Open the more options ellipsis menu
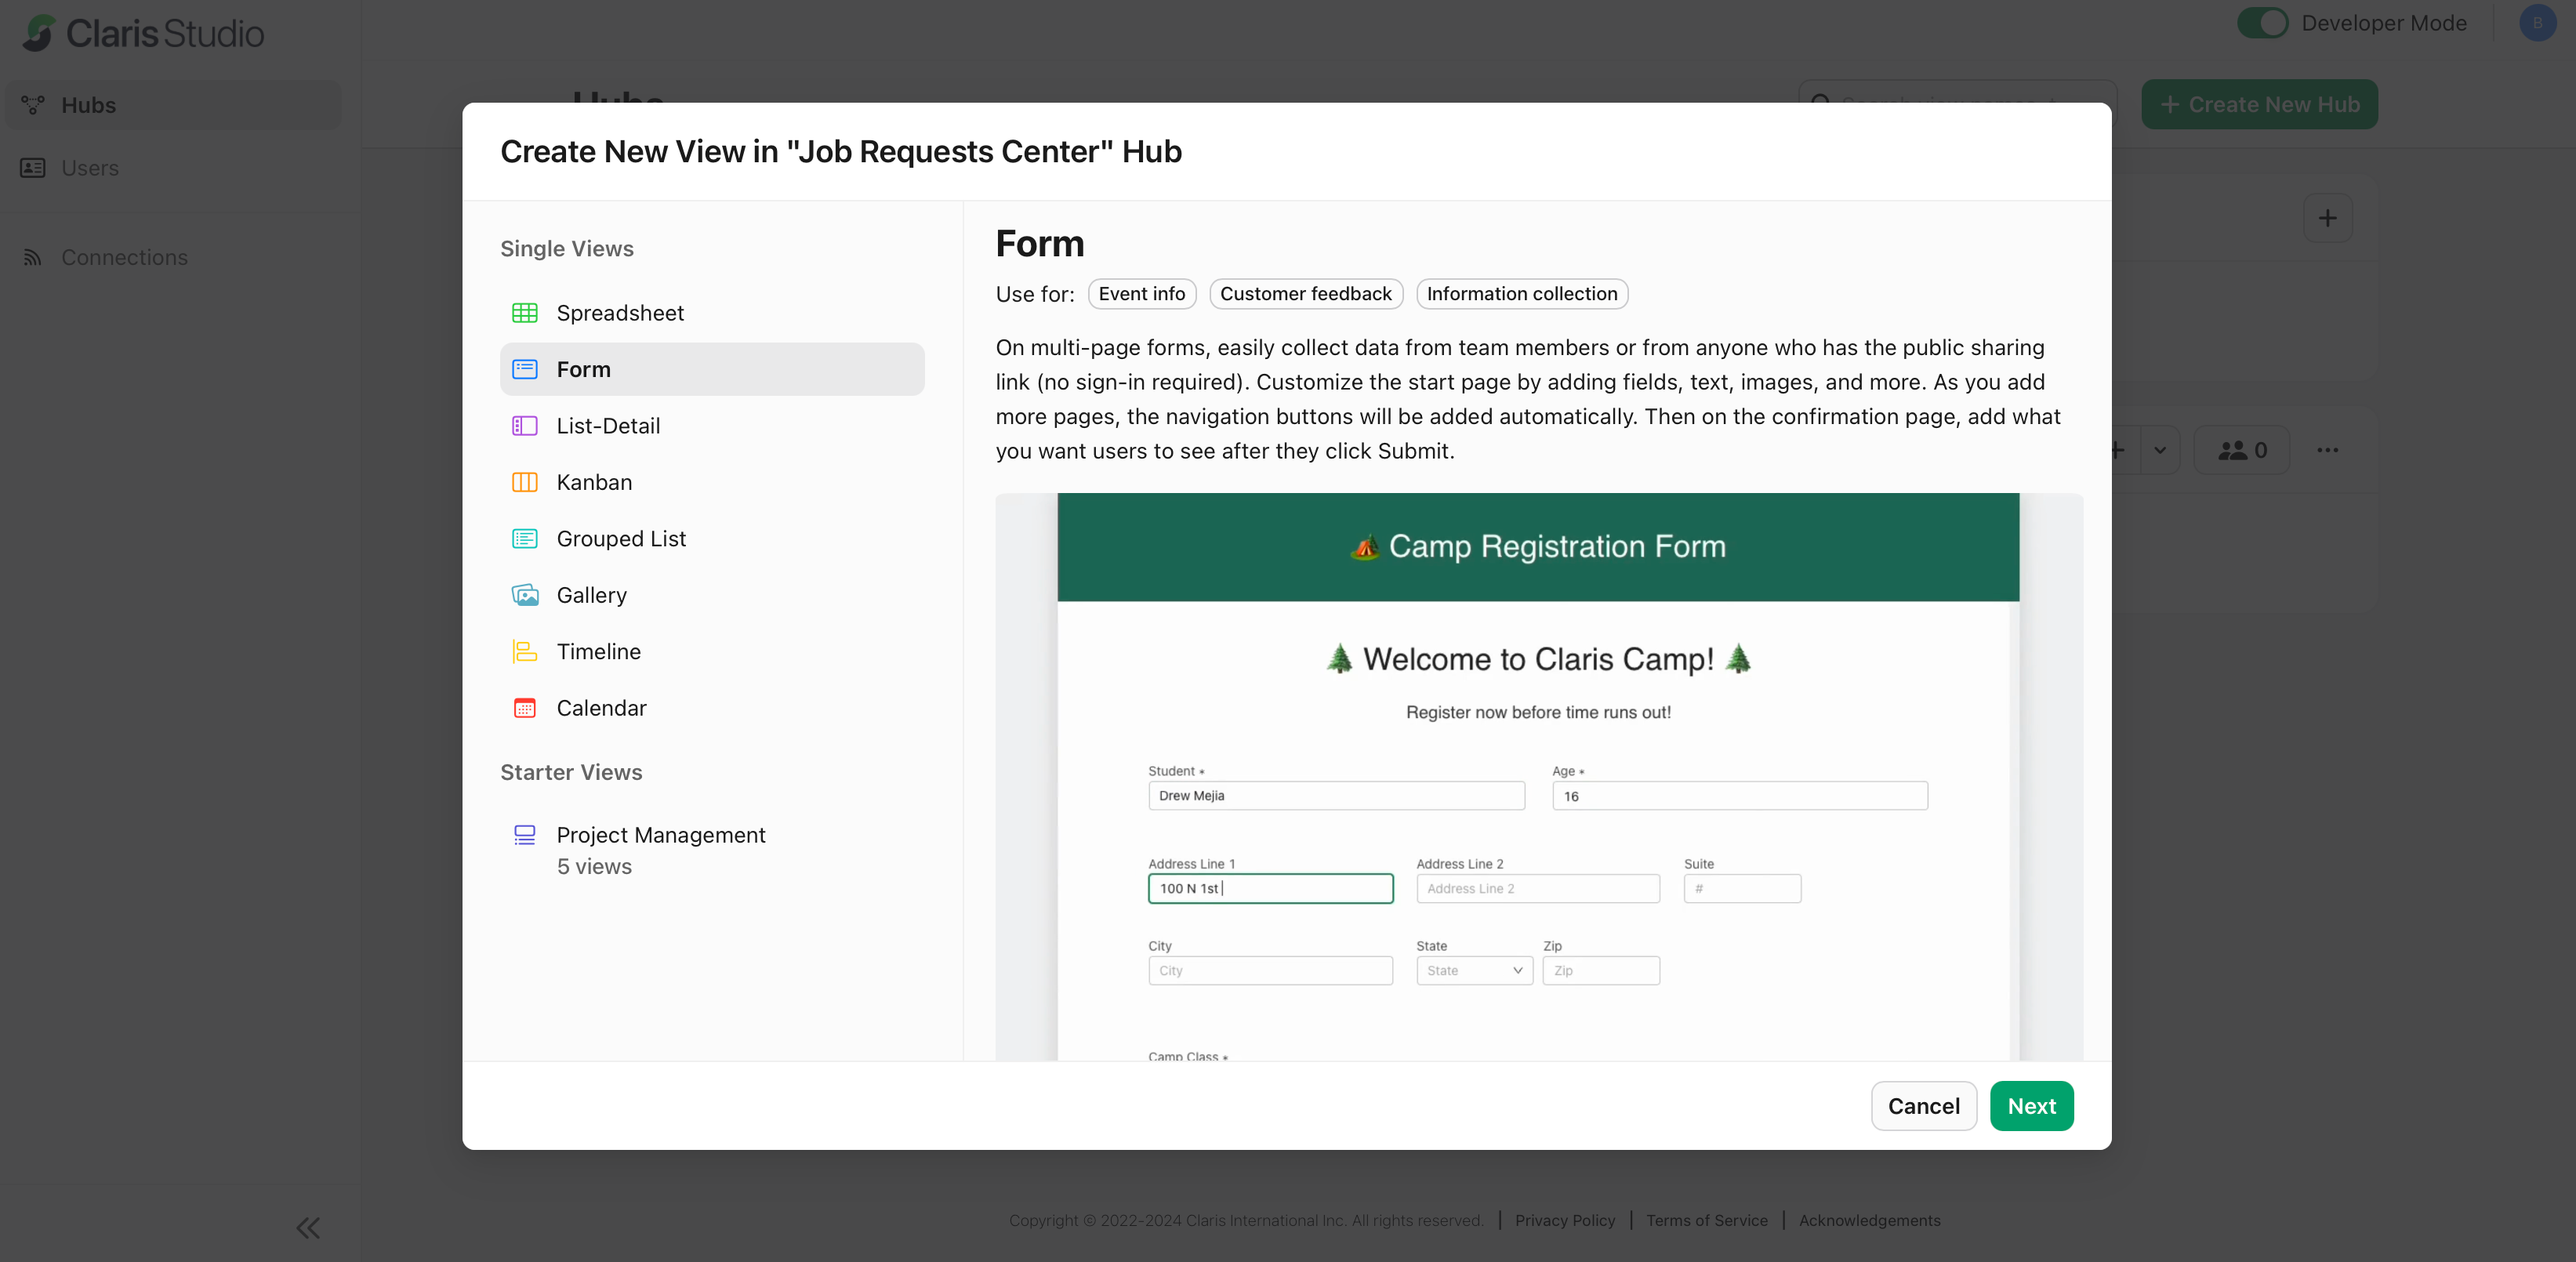Image resolution: width=2576 pixels, height=1262 pixels. (x=2328, y=450)
